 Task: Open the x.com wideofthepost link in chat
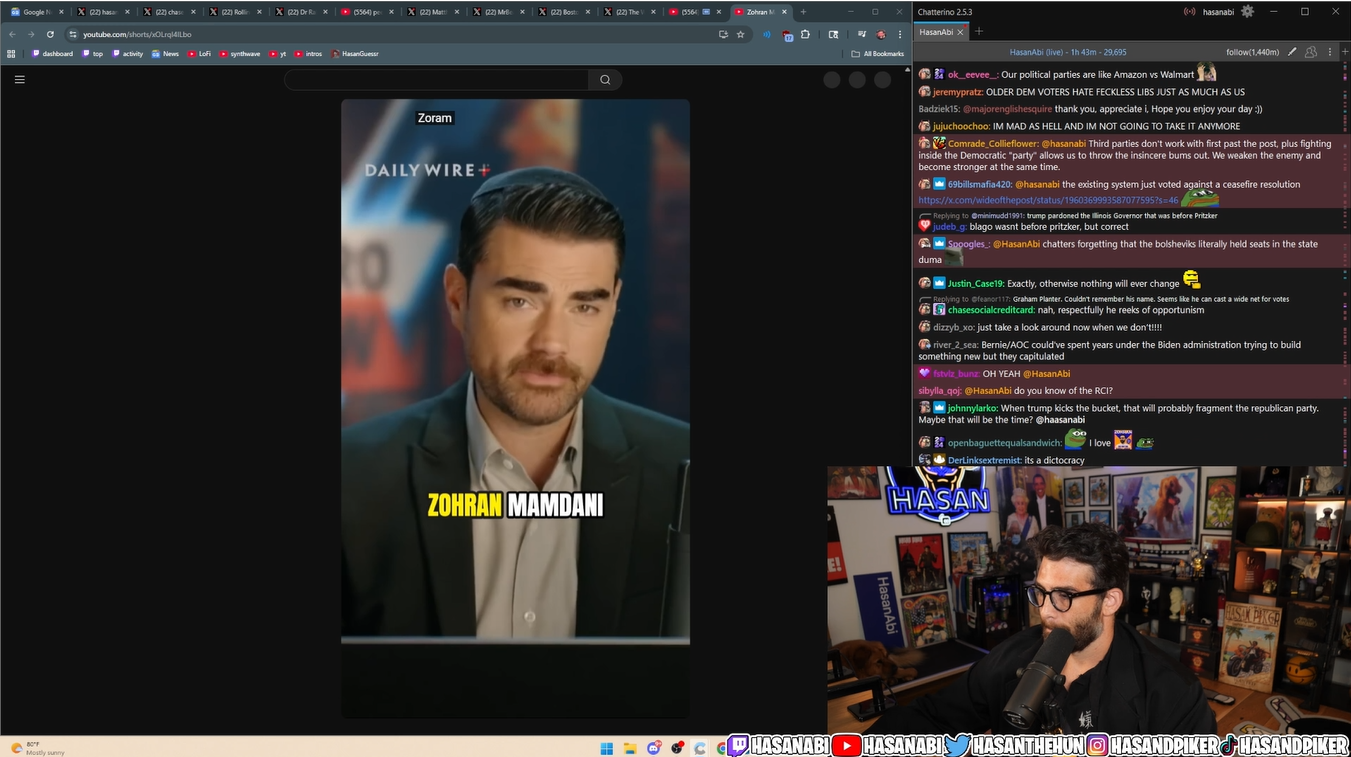1048,200
